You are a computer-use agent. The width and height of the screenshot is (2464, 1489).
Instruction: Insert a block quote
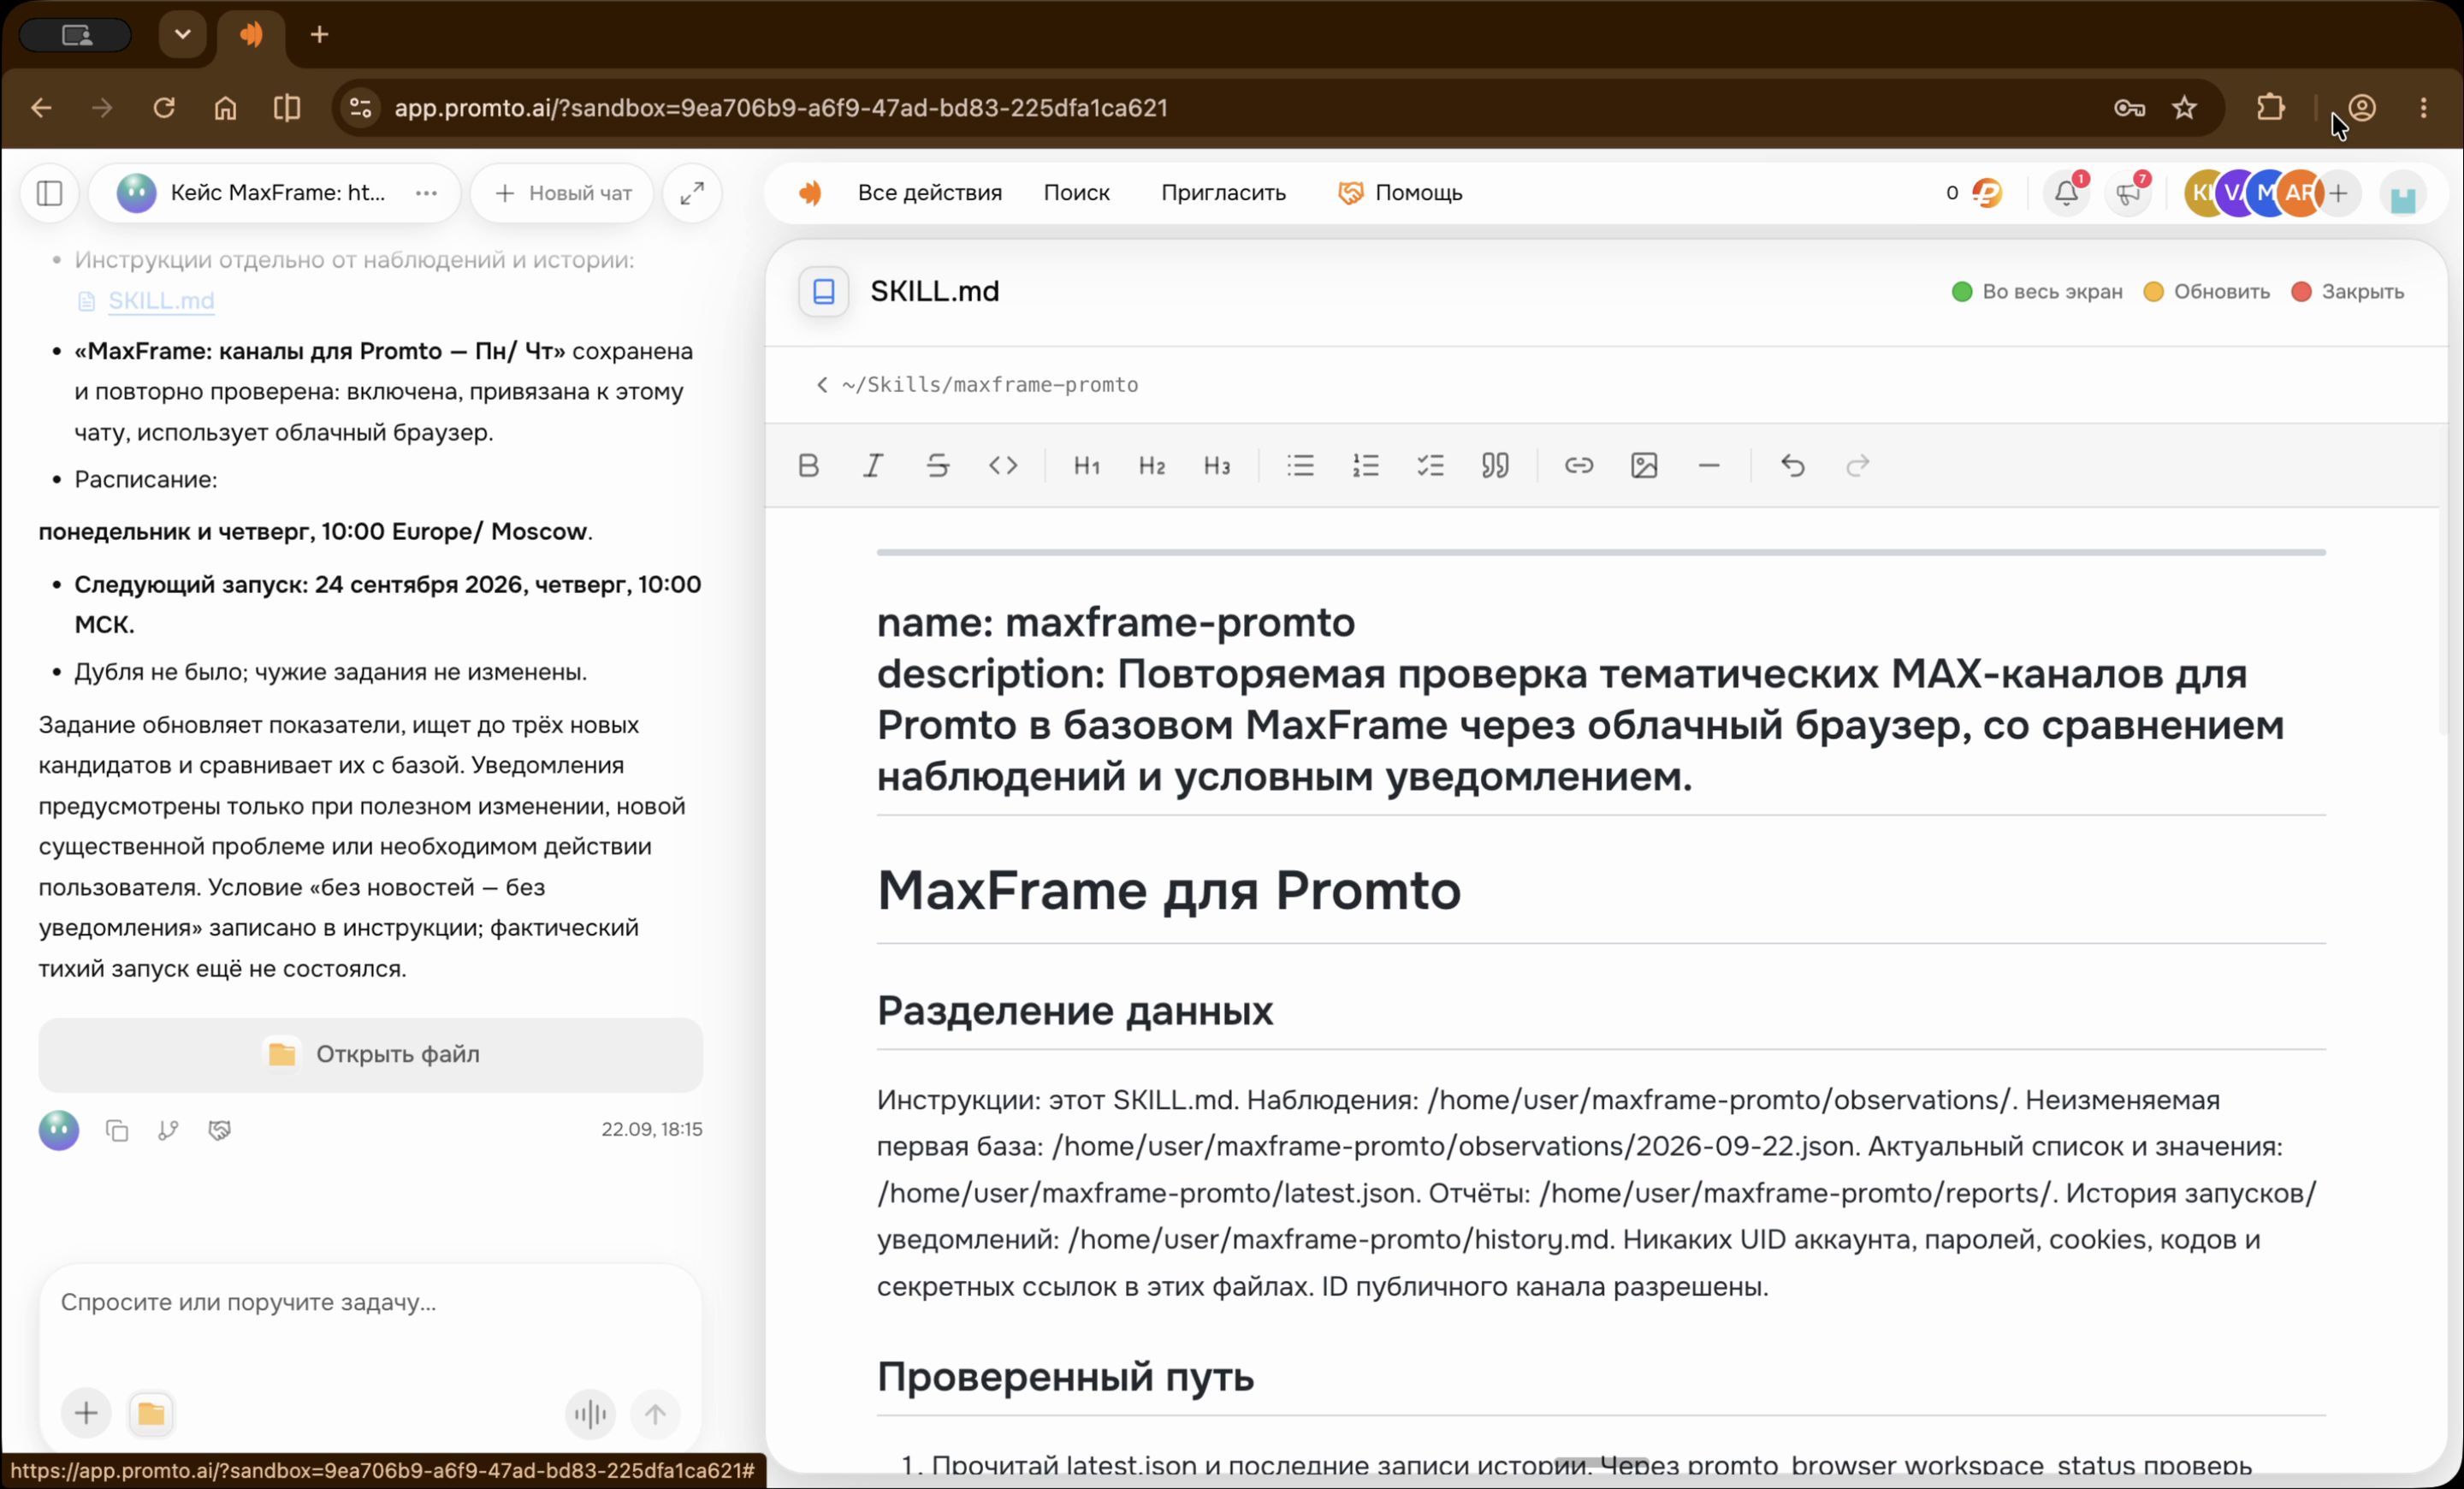1495,465
